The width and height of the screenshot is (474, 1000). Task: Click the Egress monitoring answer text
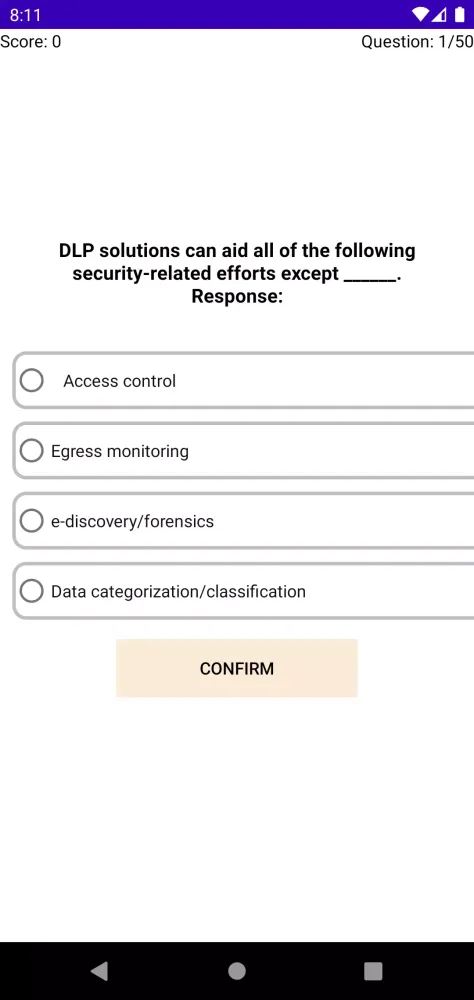coord(120,452)
